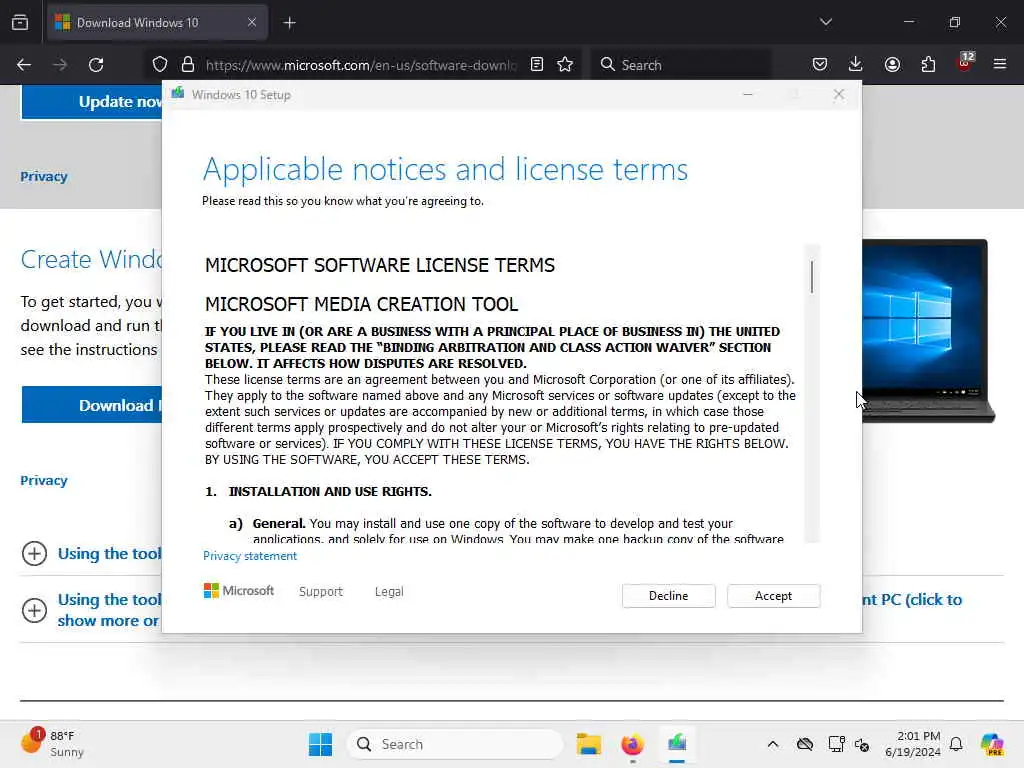Click the Download button on webpage
Screen dimensions: 1024x768
click(91, 405)
